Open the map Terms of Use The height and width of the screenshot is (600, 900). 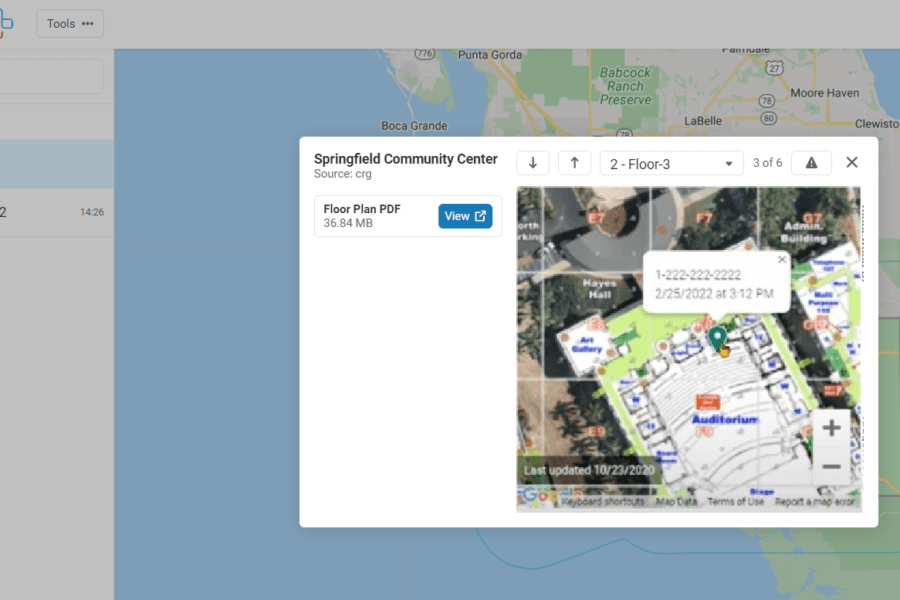click(x=735, y=502)
